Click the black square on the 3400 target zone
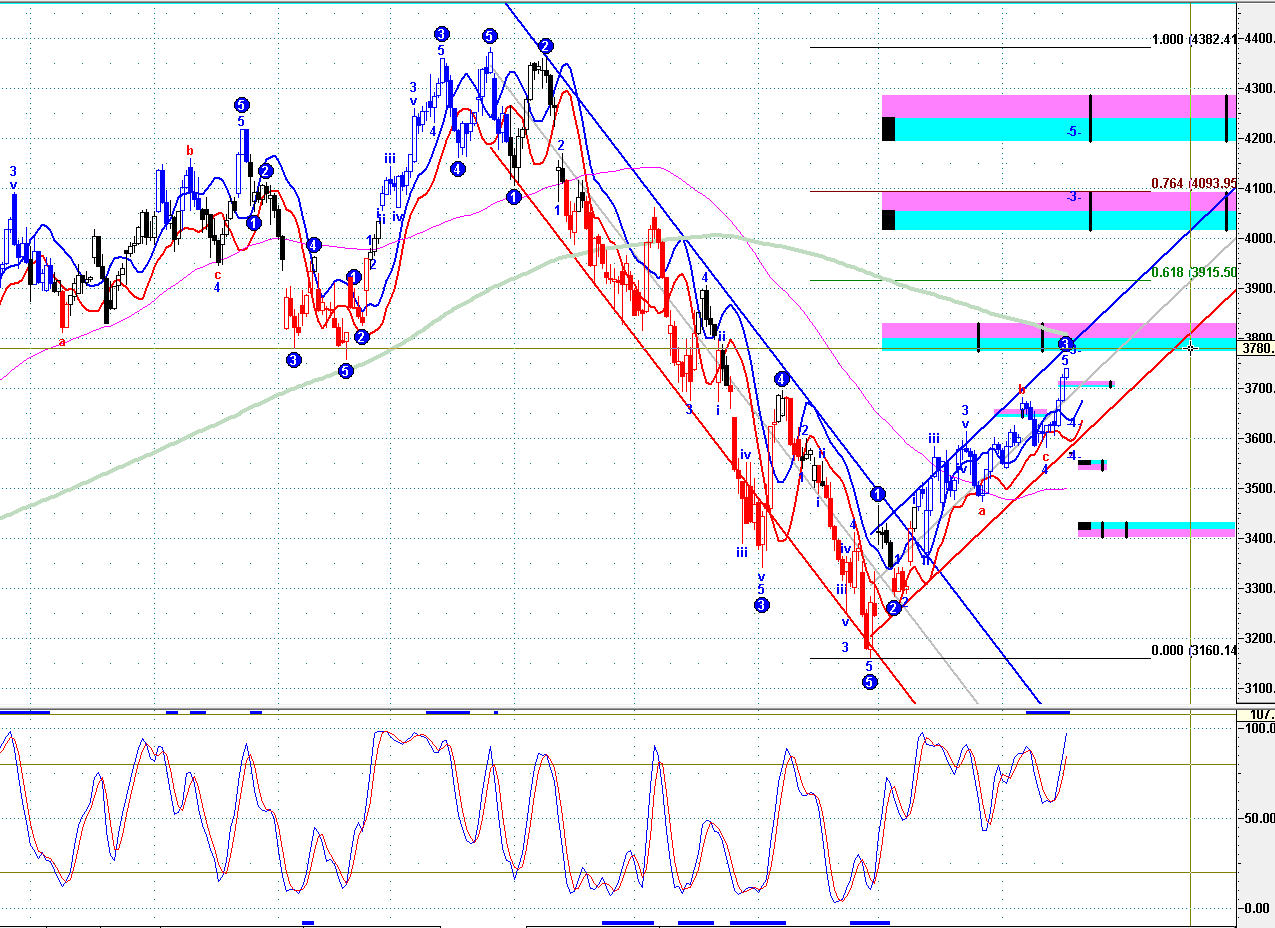This screenshot has width=1275, height=928. click(x=1084, y=526)
